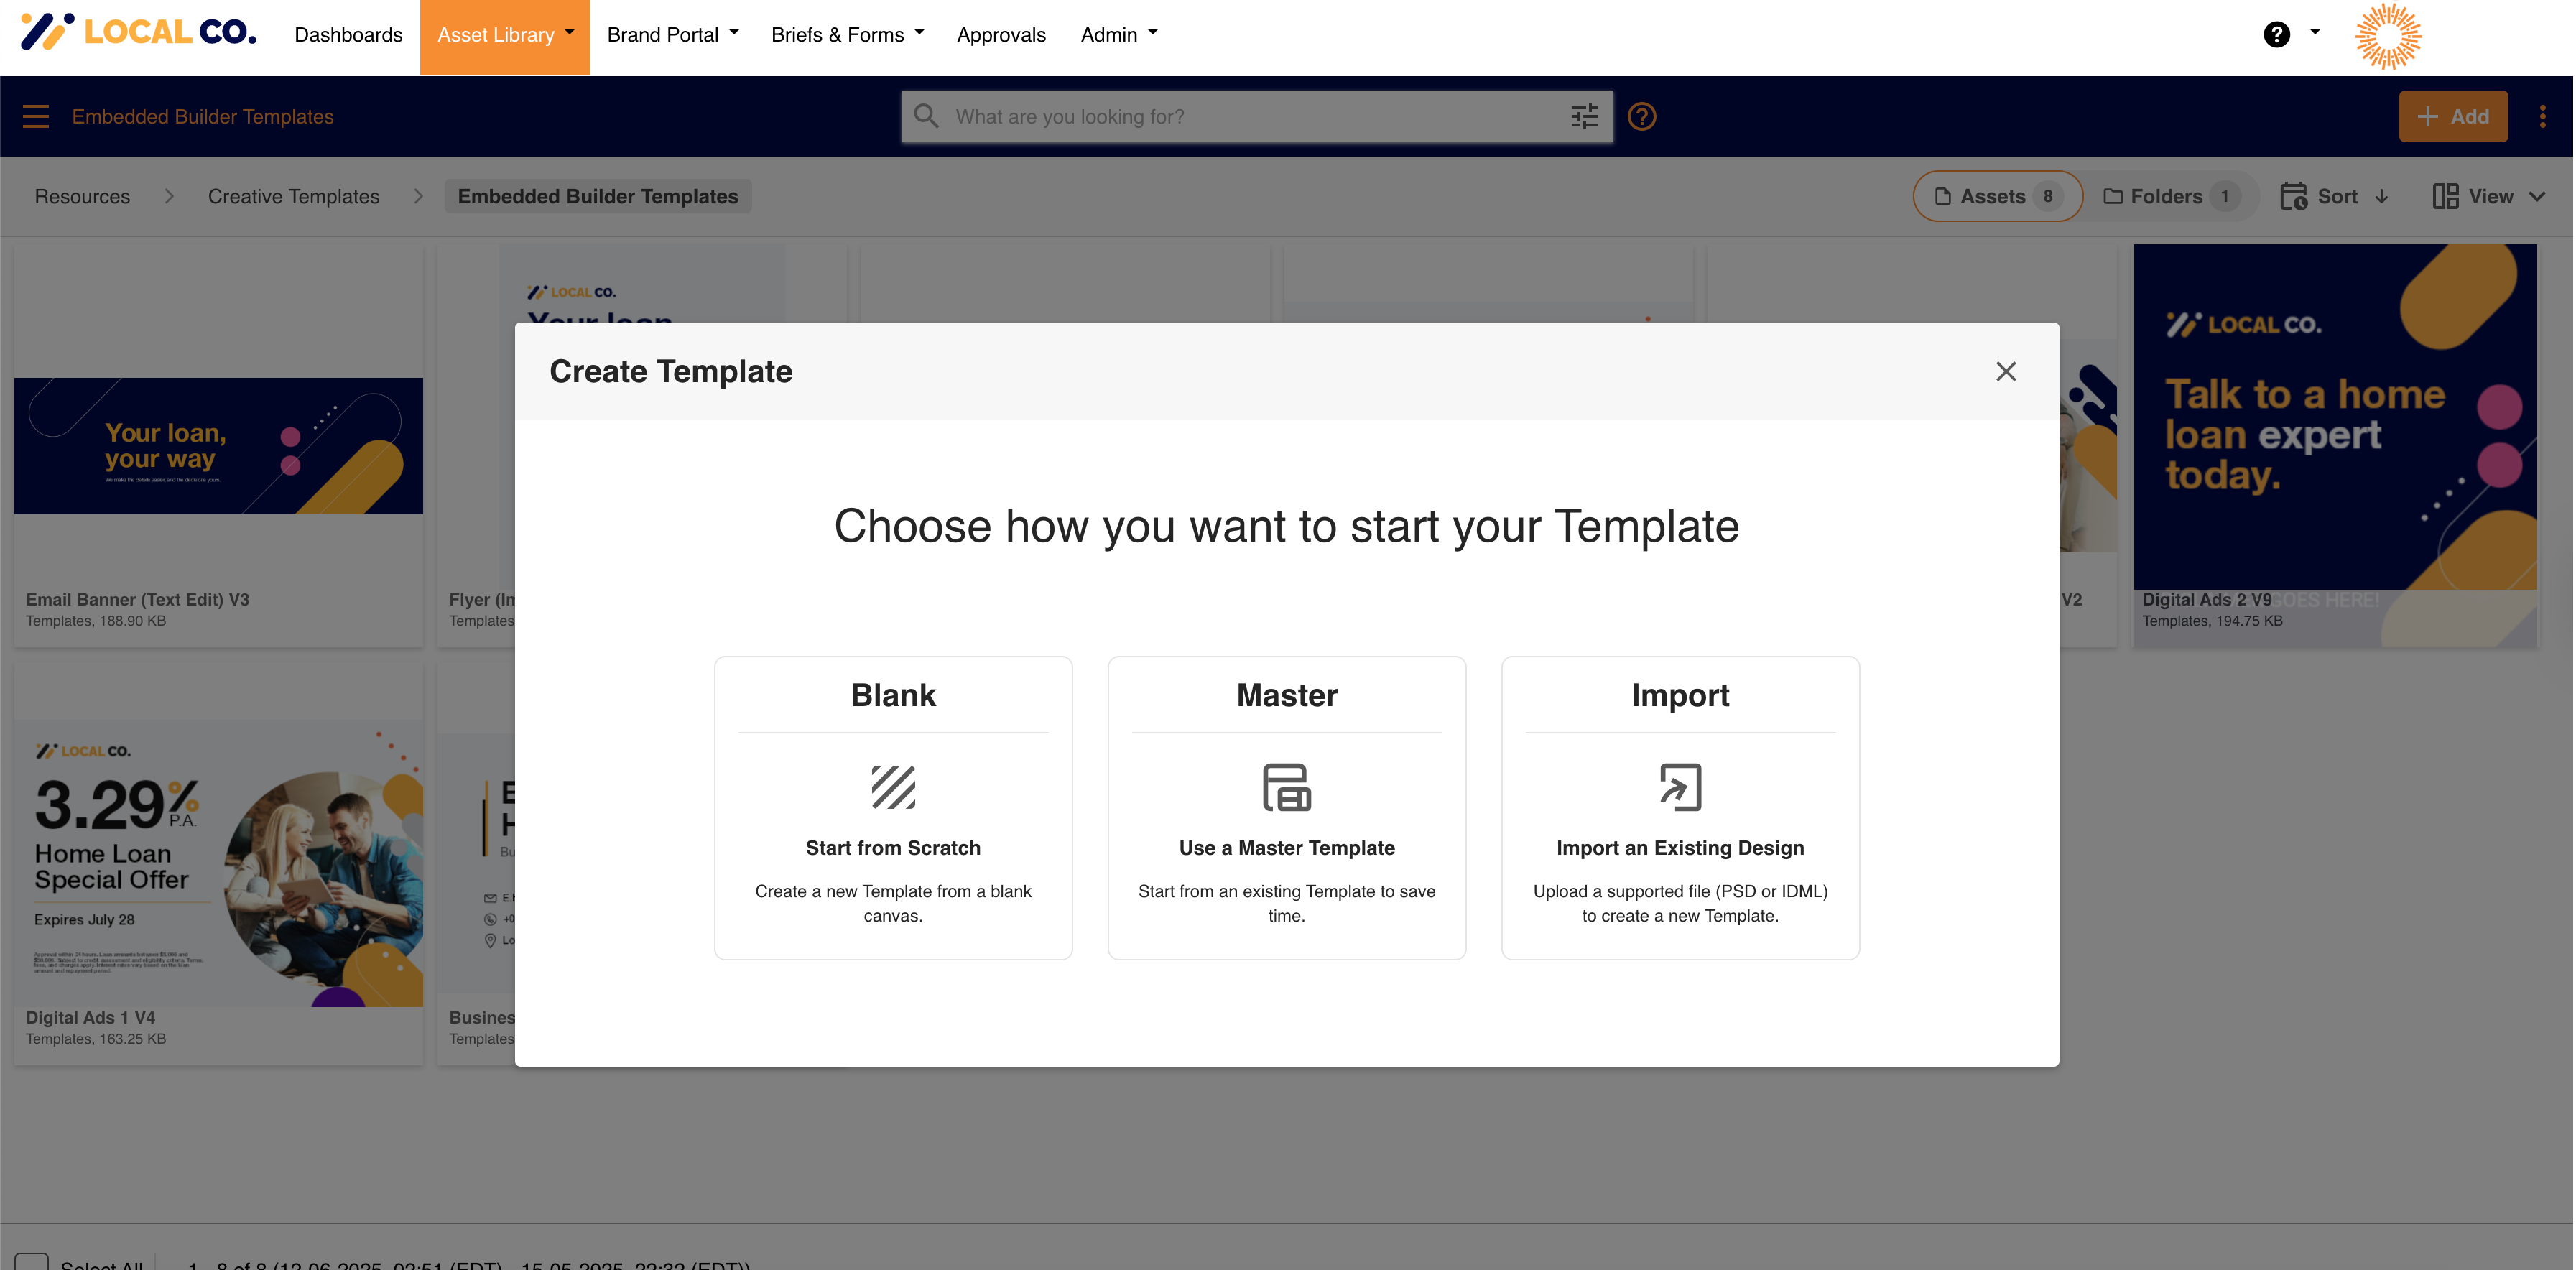
Task: Open the Approvals menu item
Action: click(1001, 34)
